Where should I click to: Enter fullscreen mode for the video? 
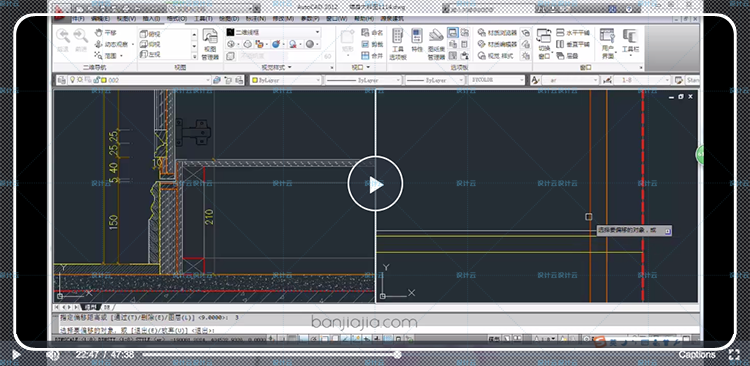(734, 355)
